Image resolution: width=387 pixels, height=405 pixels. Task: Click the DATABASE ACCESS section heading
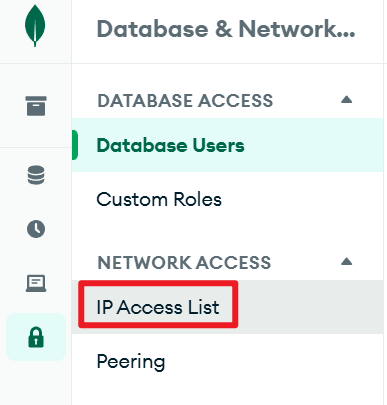tap(185, 101)
